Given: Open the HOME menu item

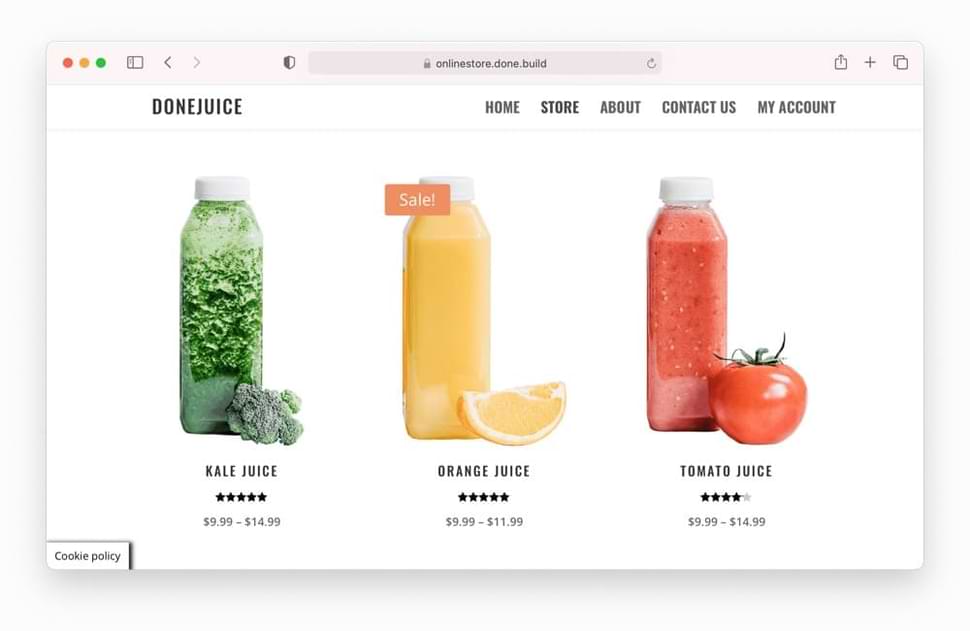Looking at the screenshot, I should [x=502, y=108].
